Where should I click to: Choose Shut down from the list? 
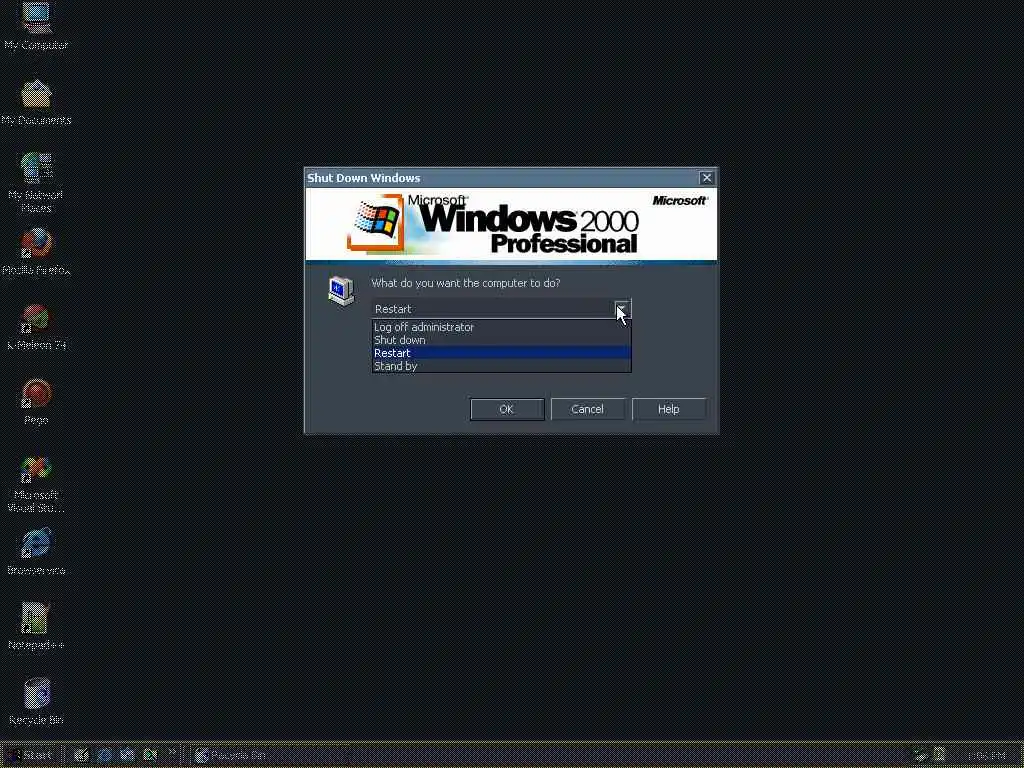[x=502, y=340]
